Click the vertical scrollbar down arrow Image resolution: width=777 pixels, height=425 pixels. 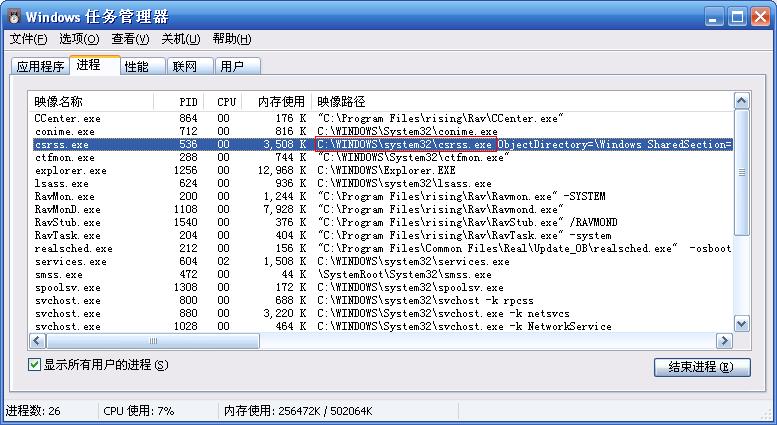(741, 324)
